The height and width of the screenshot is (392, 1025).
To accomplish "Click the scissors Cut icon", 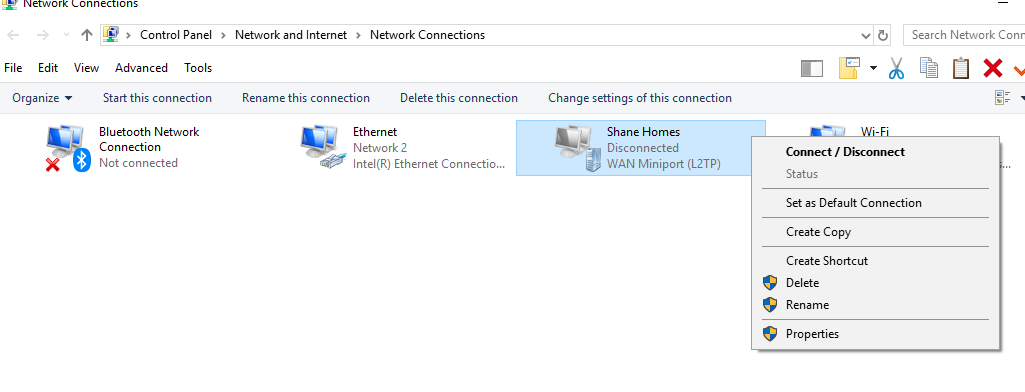I will coord(896,68).
